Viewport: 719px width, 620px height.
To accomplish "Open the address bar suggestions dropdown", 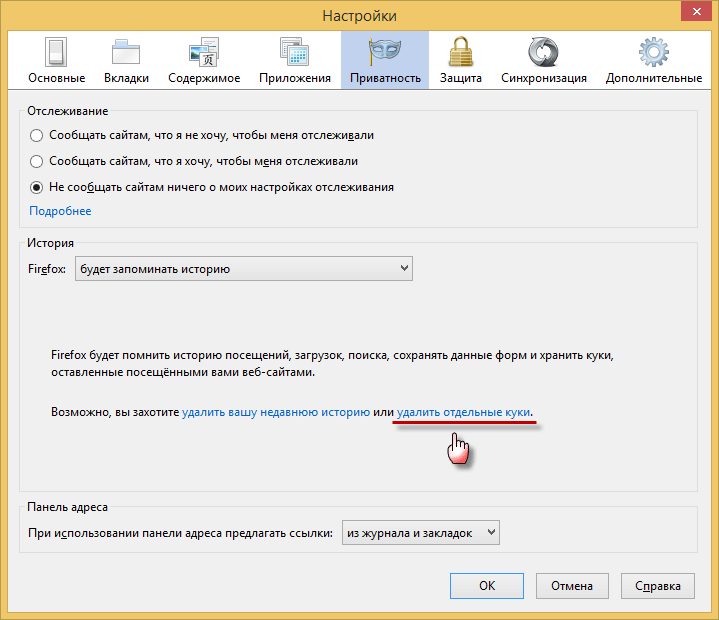I will (x=420, y=533).
